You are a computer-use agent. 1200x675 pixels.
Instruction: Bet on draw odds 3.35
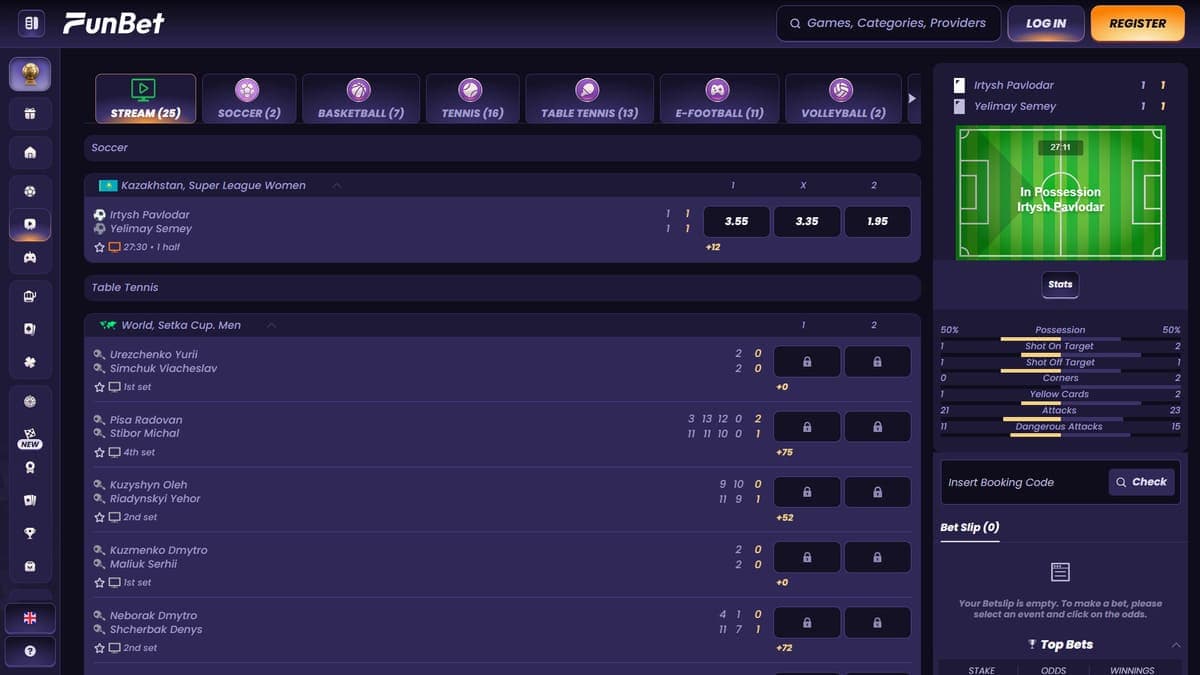click(807, 221)
